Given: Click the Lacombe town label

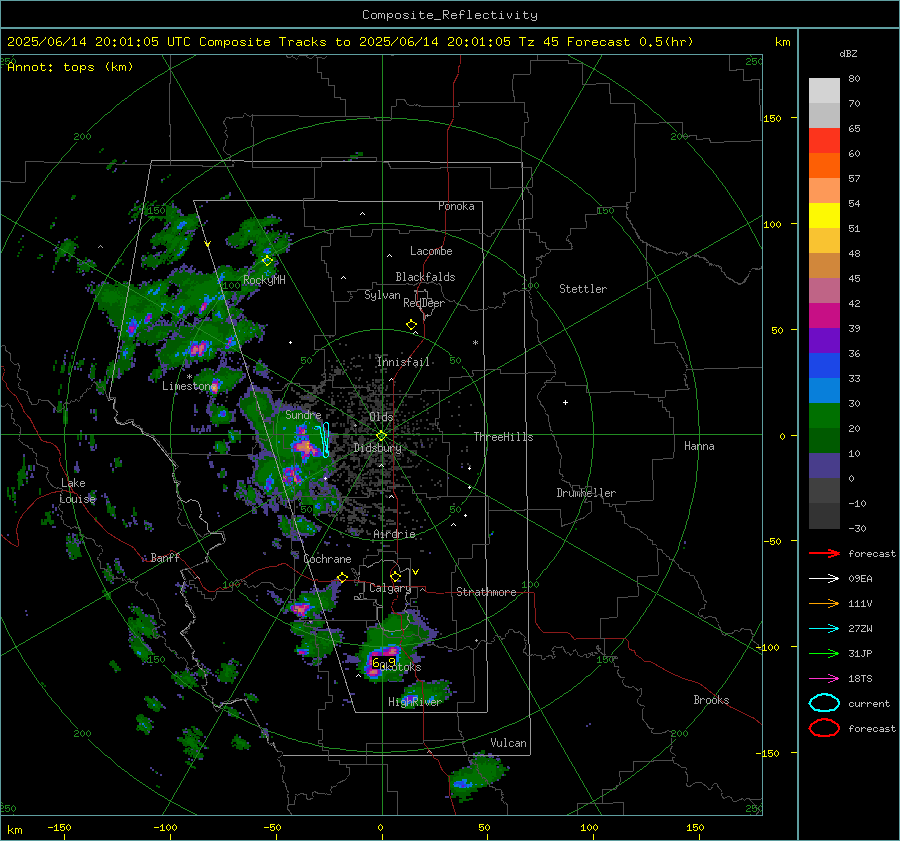Looking at the screenshot, I should click(x=431, y=251).
